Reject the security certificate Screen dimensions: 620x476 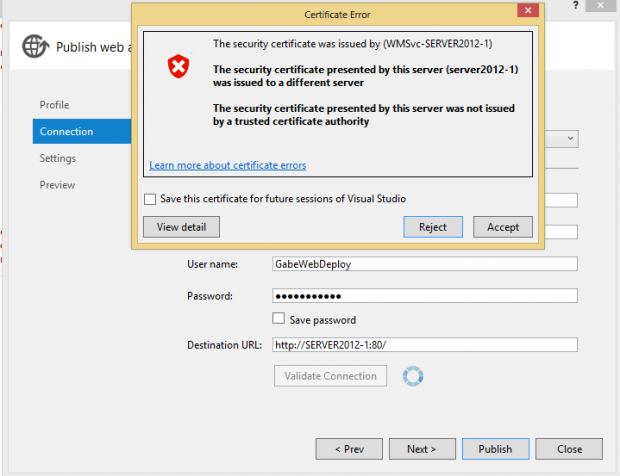(x=433, y=227)
